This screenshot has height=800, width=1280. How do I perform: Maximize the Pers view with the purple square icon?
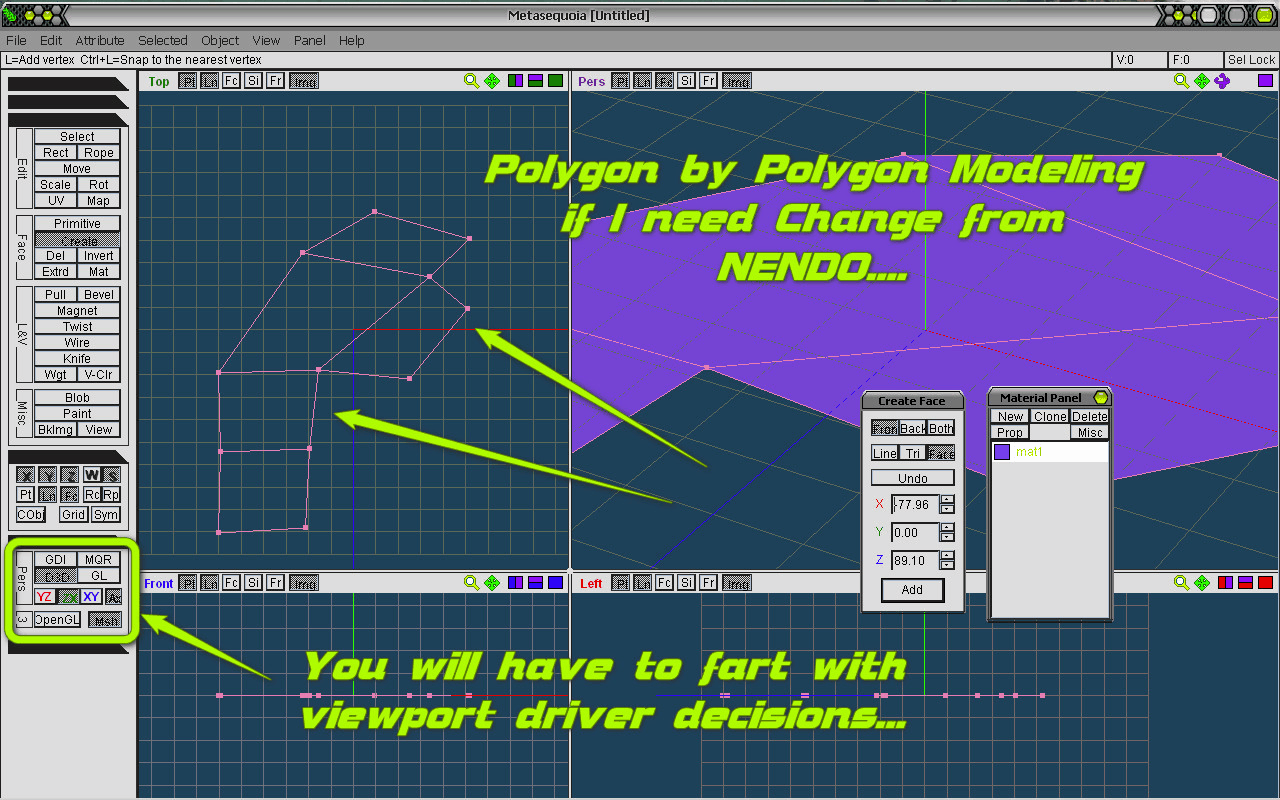pyautogui.click(x=1265, y=81)
